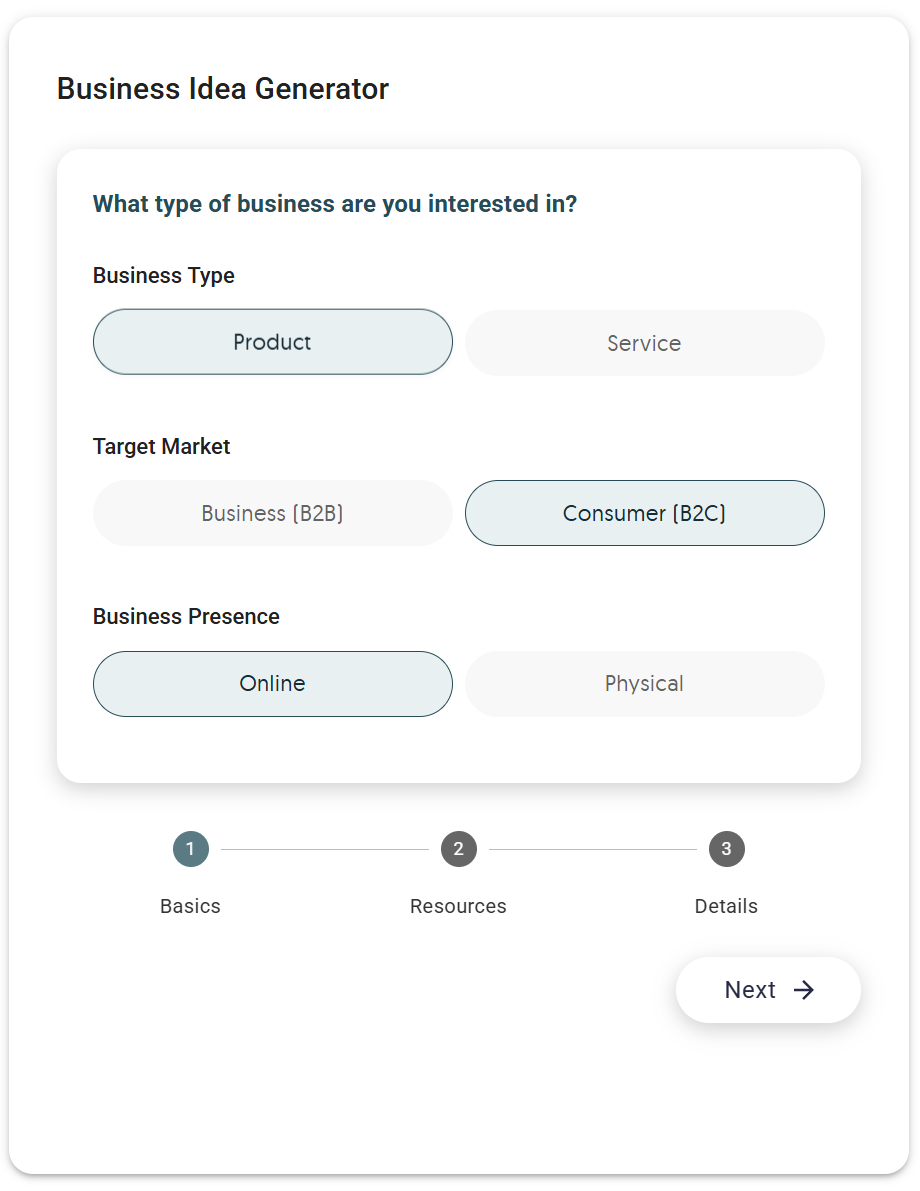Click the Business Presence heading

186,616
